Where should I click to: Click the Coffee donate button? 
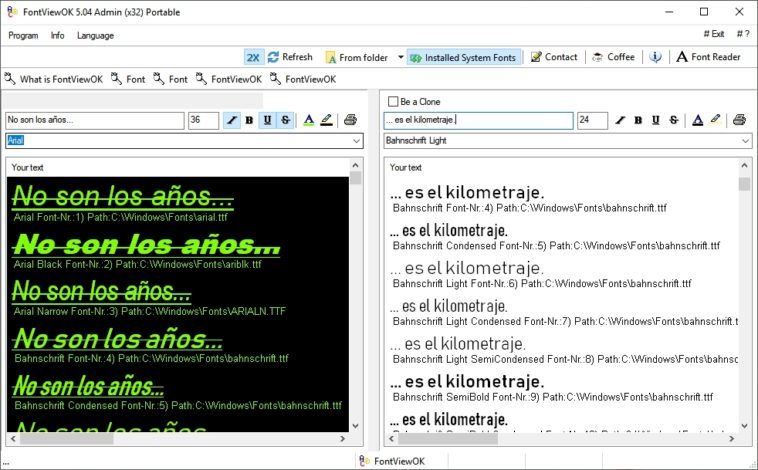click(613, 57)
